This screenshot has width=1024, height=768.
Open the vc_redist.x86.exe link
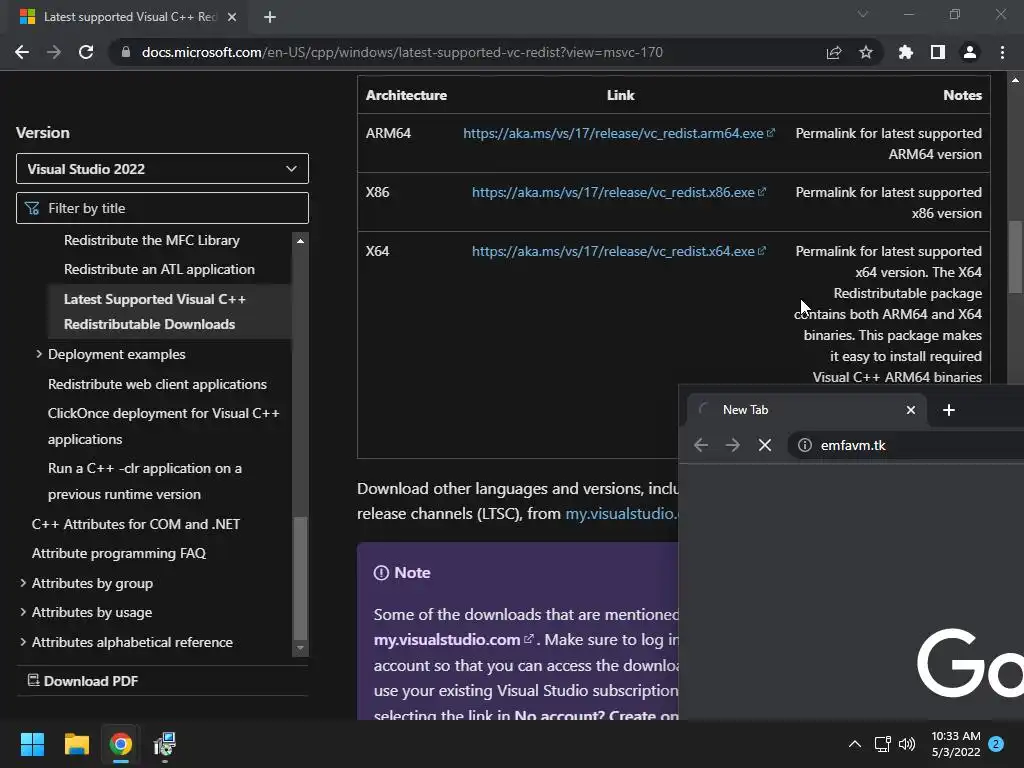pos(618,192)
